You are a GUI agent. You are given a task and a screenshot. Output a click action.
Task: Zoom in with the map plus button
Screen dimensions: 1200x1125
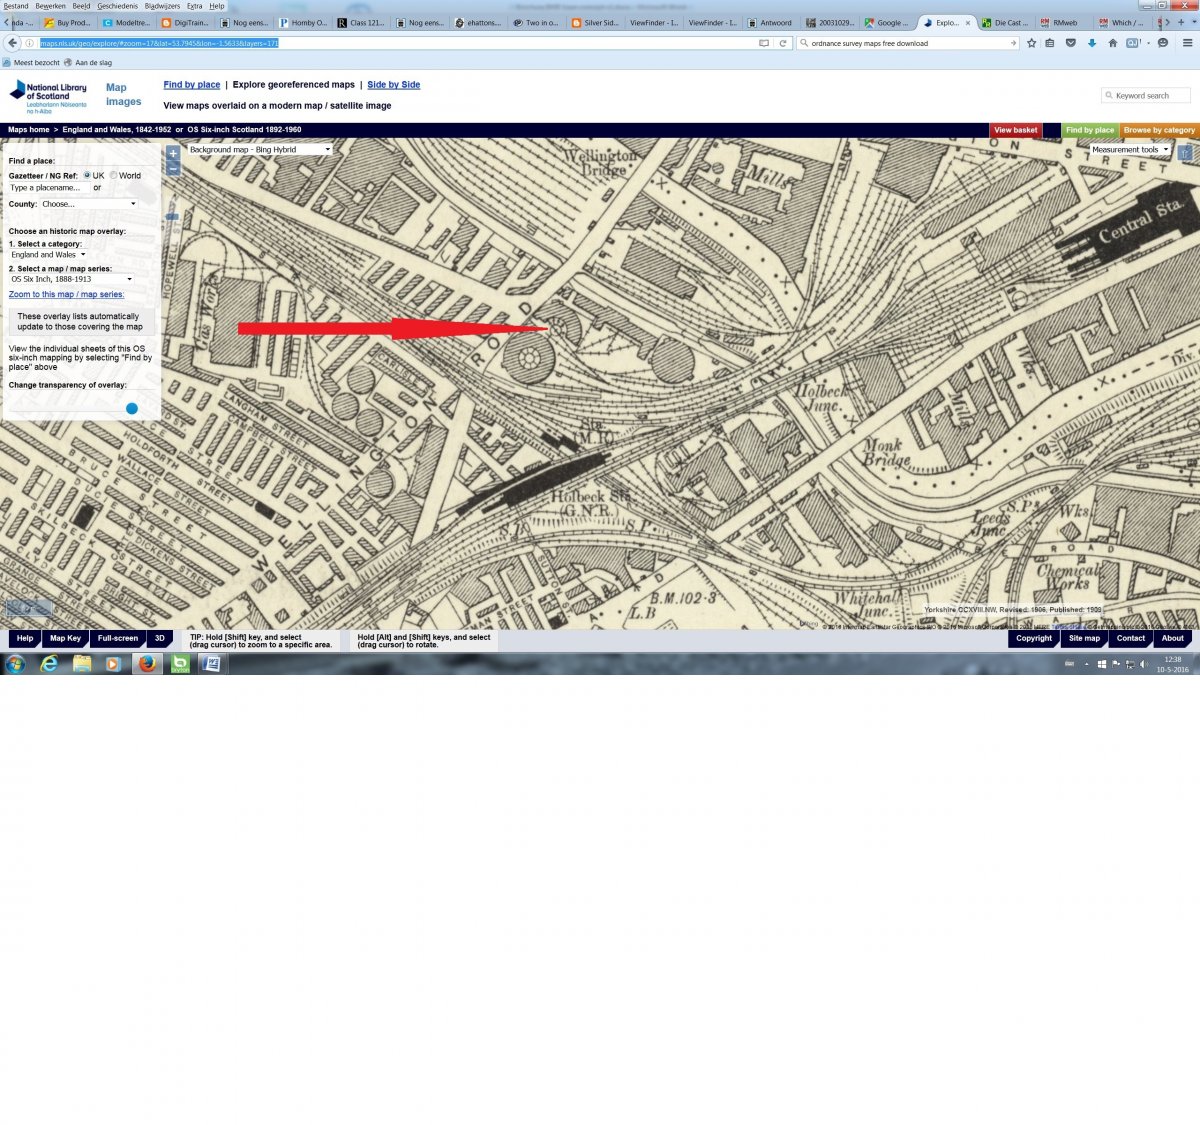click(173, 153)
